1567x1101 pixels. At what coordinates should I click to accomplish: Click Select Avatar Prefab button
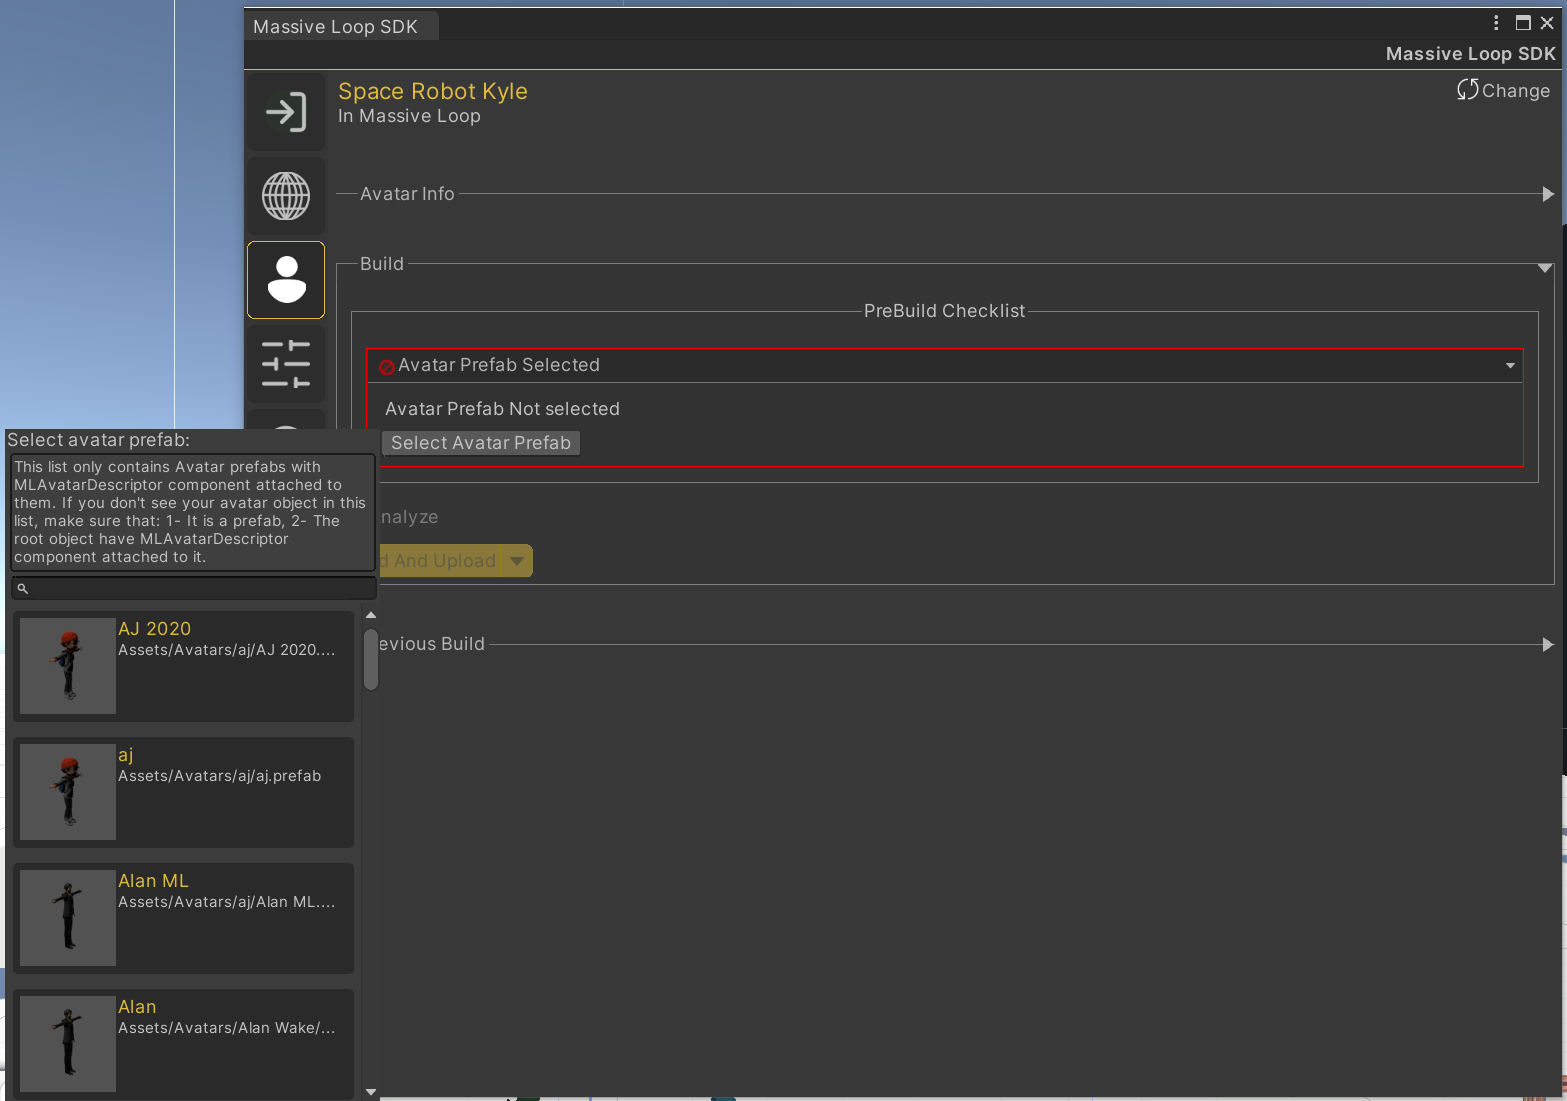tap(481, 443)
